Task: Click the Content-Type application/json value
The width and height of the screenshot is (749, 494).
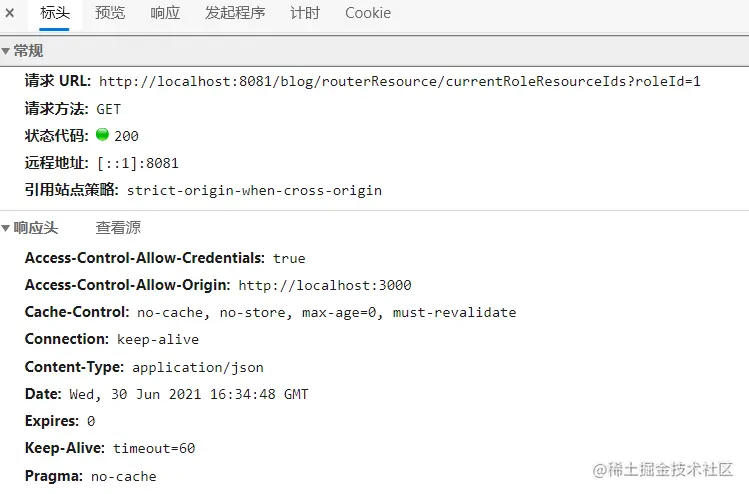Action: pos(198,367)
